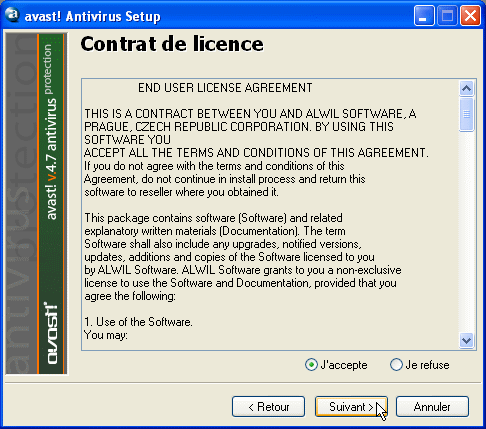Image resolution: width=486 pixels, height=429 pixels.
Task: Cancel setup with the Annuler button
Action: [432, 407]
